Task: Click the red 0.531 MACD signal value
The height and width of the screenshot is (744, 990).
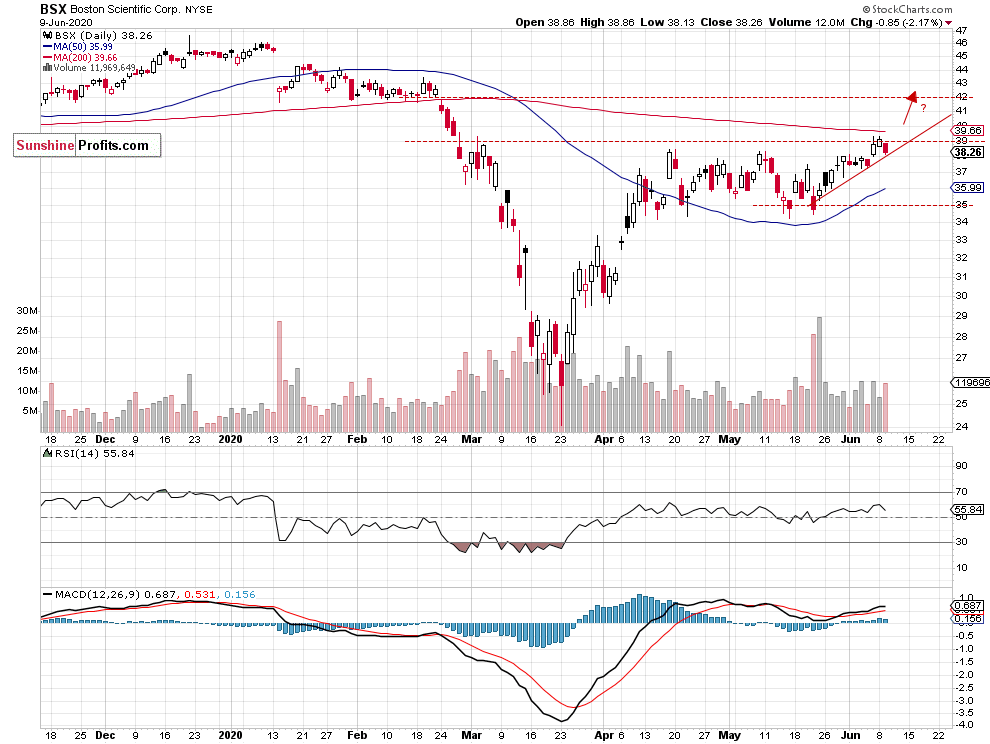Action: [200, 594]
